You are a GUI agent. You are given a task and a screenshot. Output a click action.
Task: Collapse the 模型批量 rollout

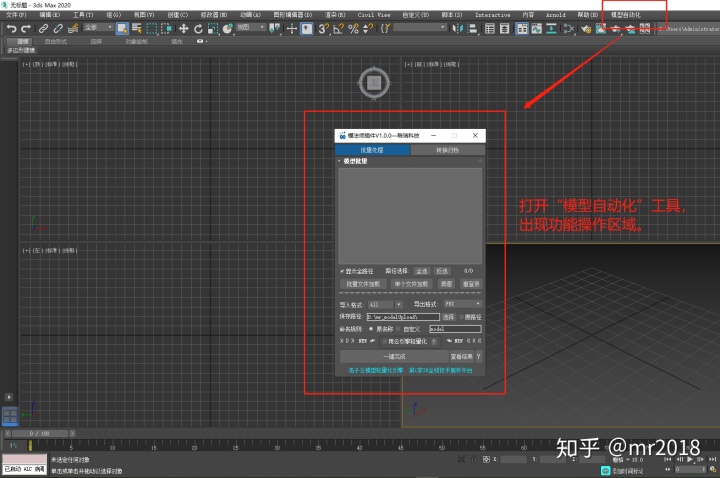coord(353,161)
